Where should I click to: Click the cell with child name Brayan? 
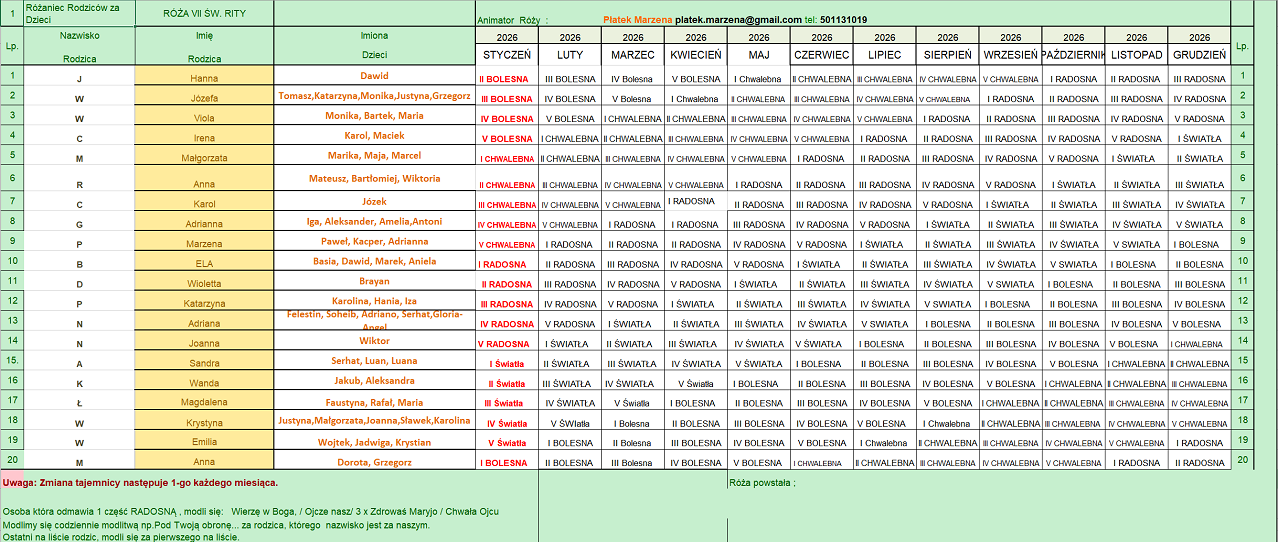374,281
